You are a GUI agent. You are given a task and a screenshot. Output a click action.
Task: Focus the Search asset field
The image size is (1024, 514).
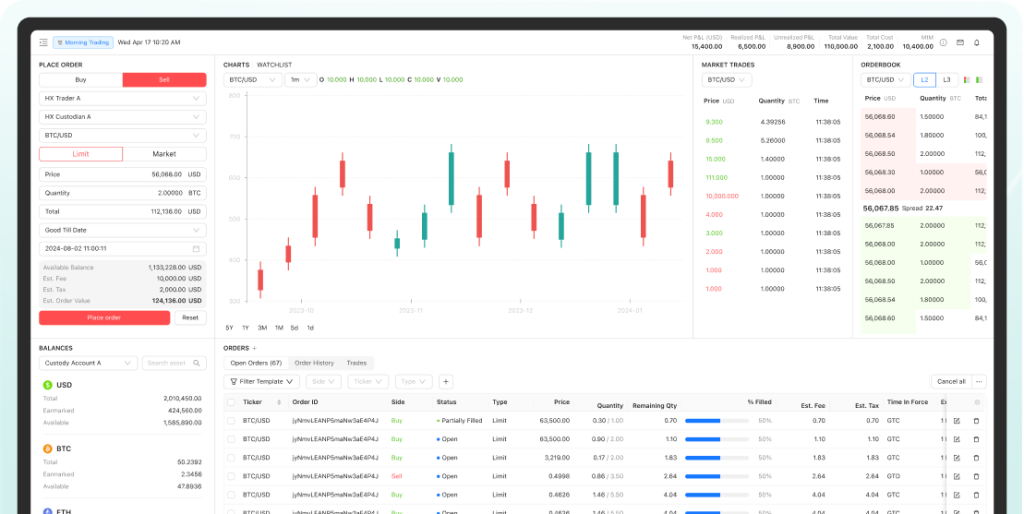pyautogui.click(x=174, y=363)
